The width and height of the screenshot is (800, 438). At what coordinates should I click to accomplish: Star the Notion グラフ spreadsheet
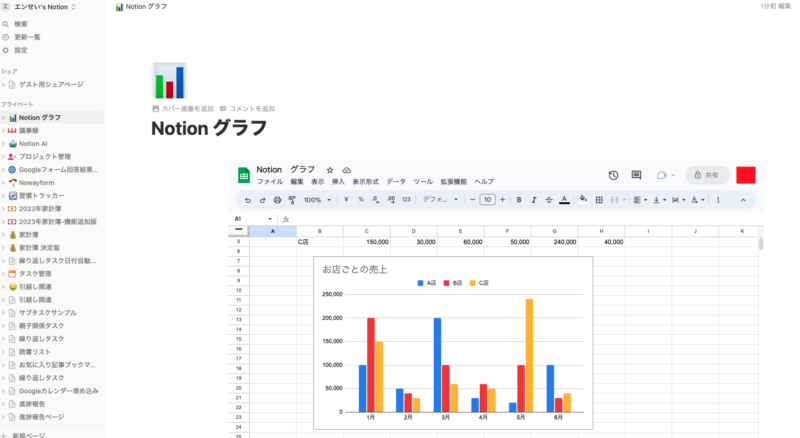click(330, 170)
